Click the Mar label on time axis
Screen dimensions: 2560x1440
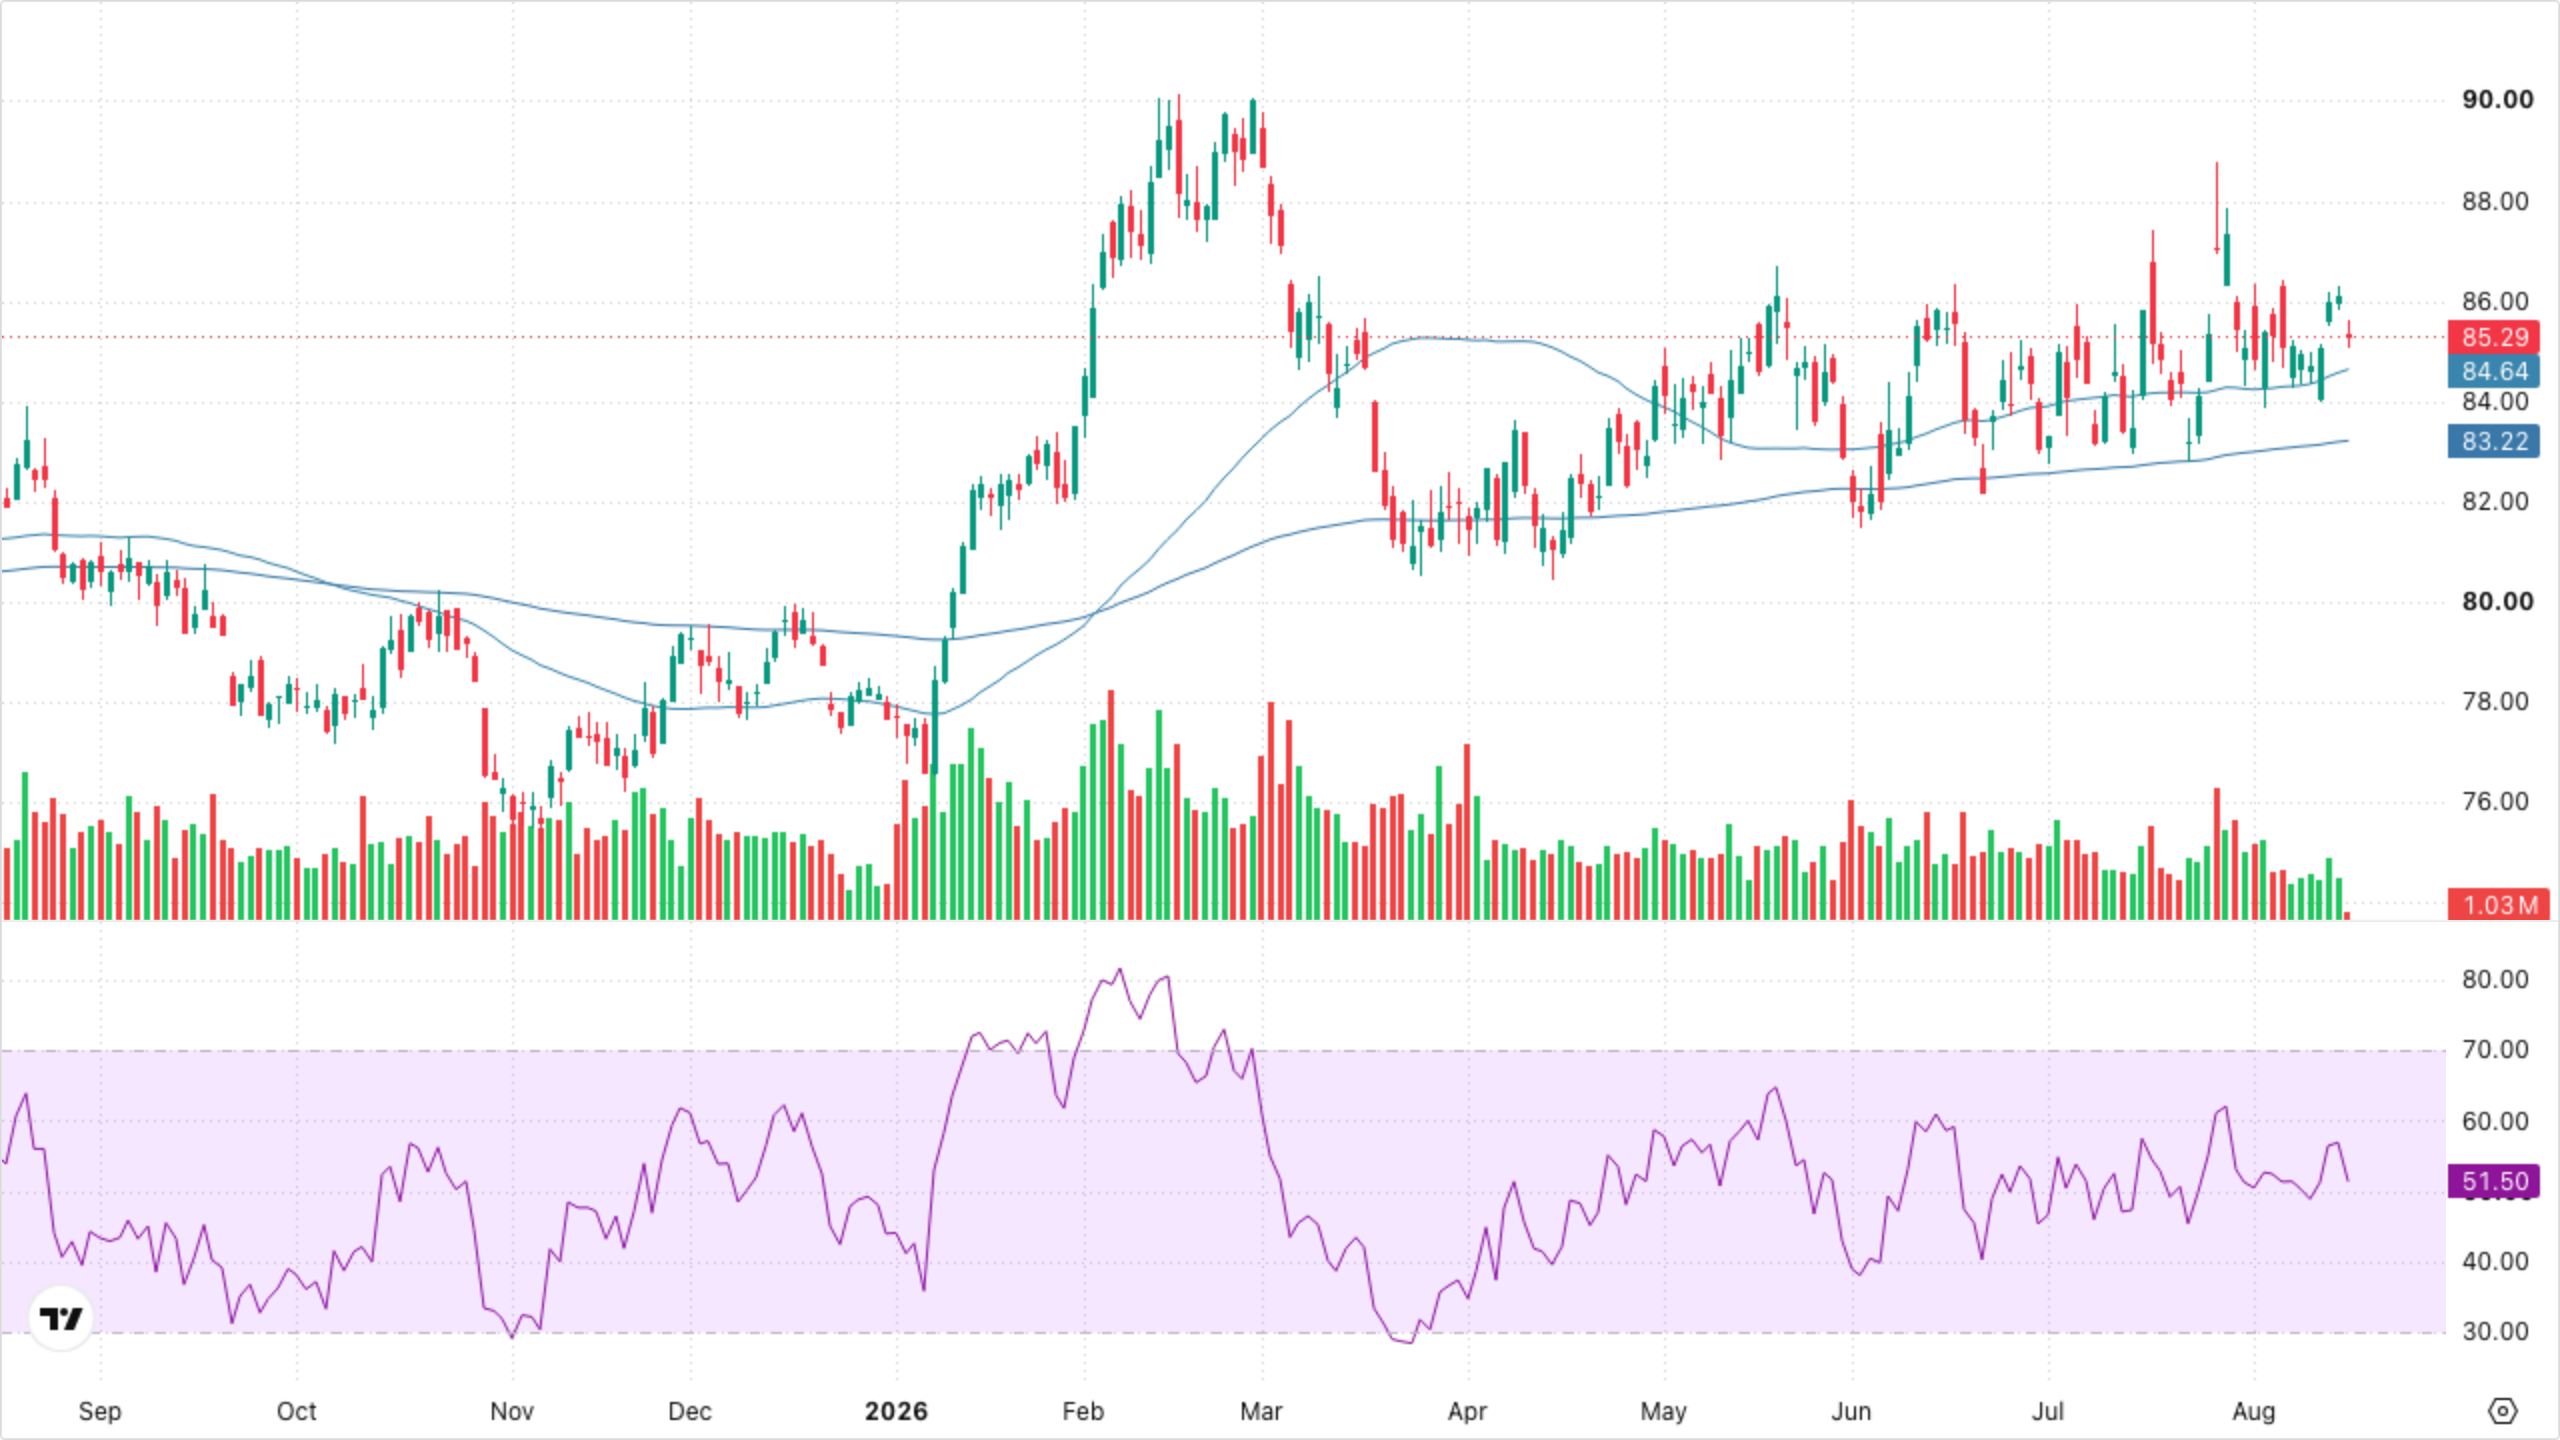coord(1261,1412)
